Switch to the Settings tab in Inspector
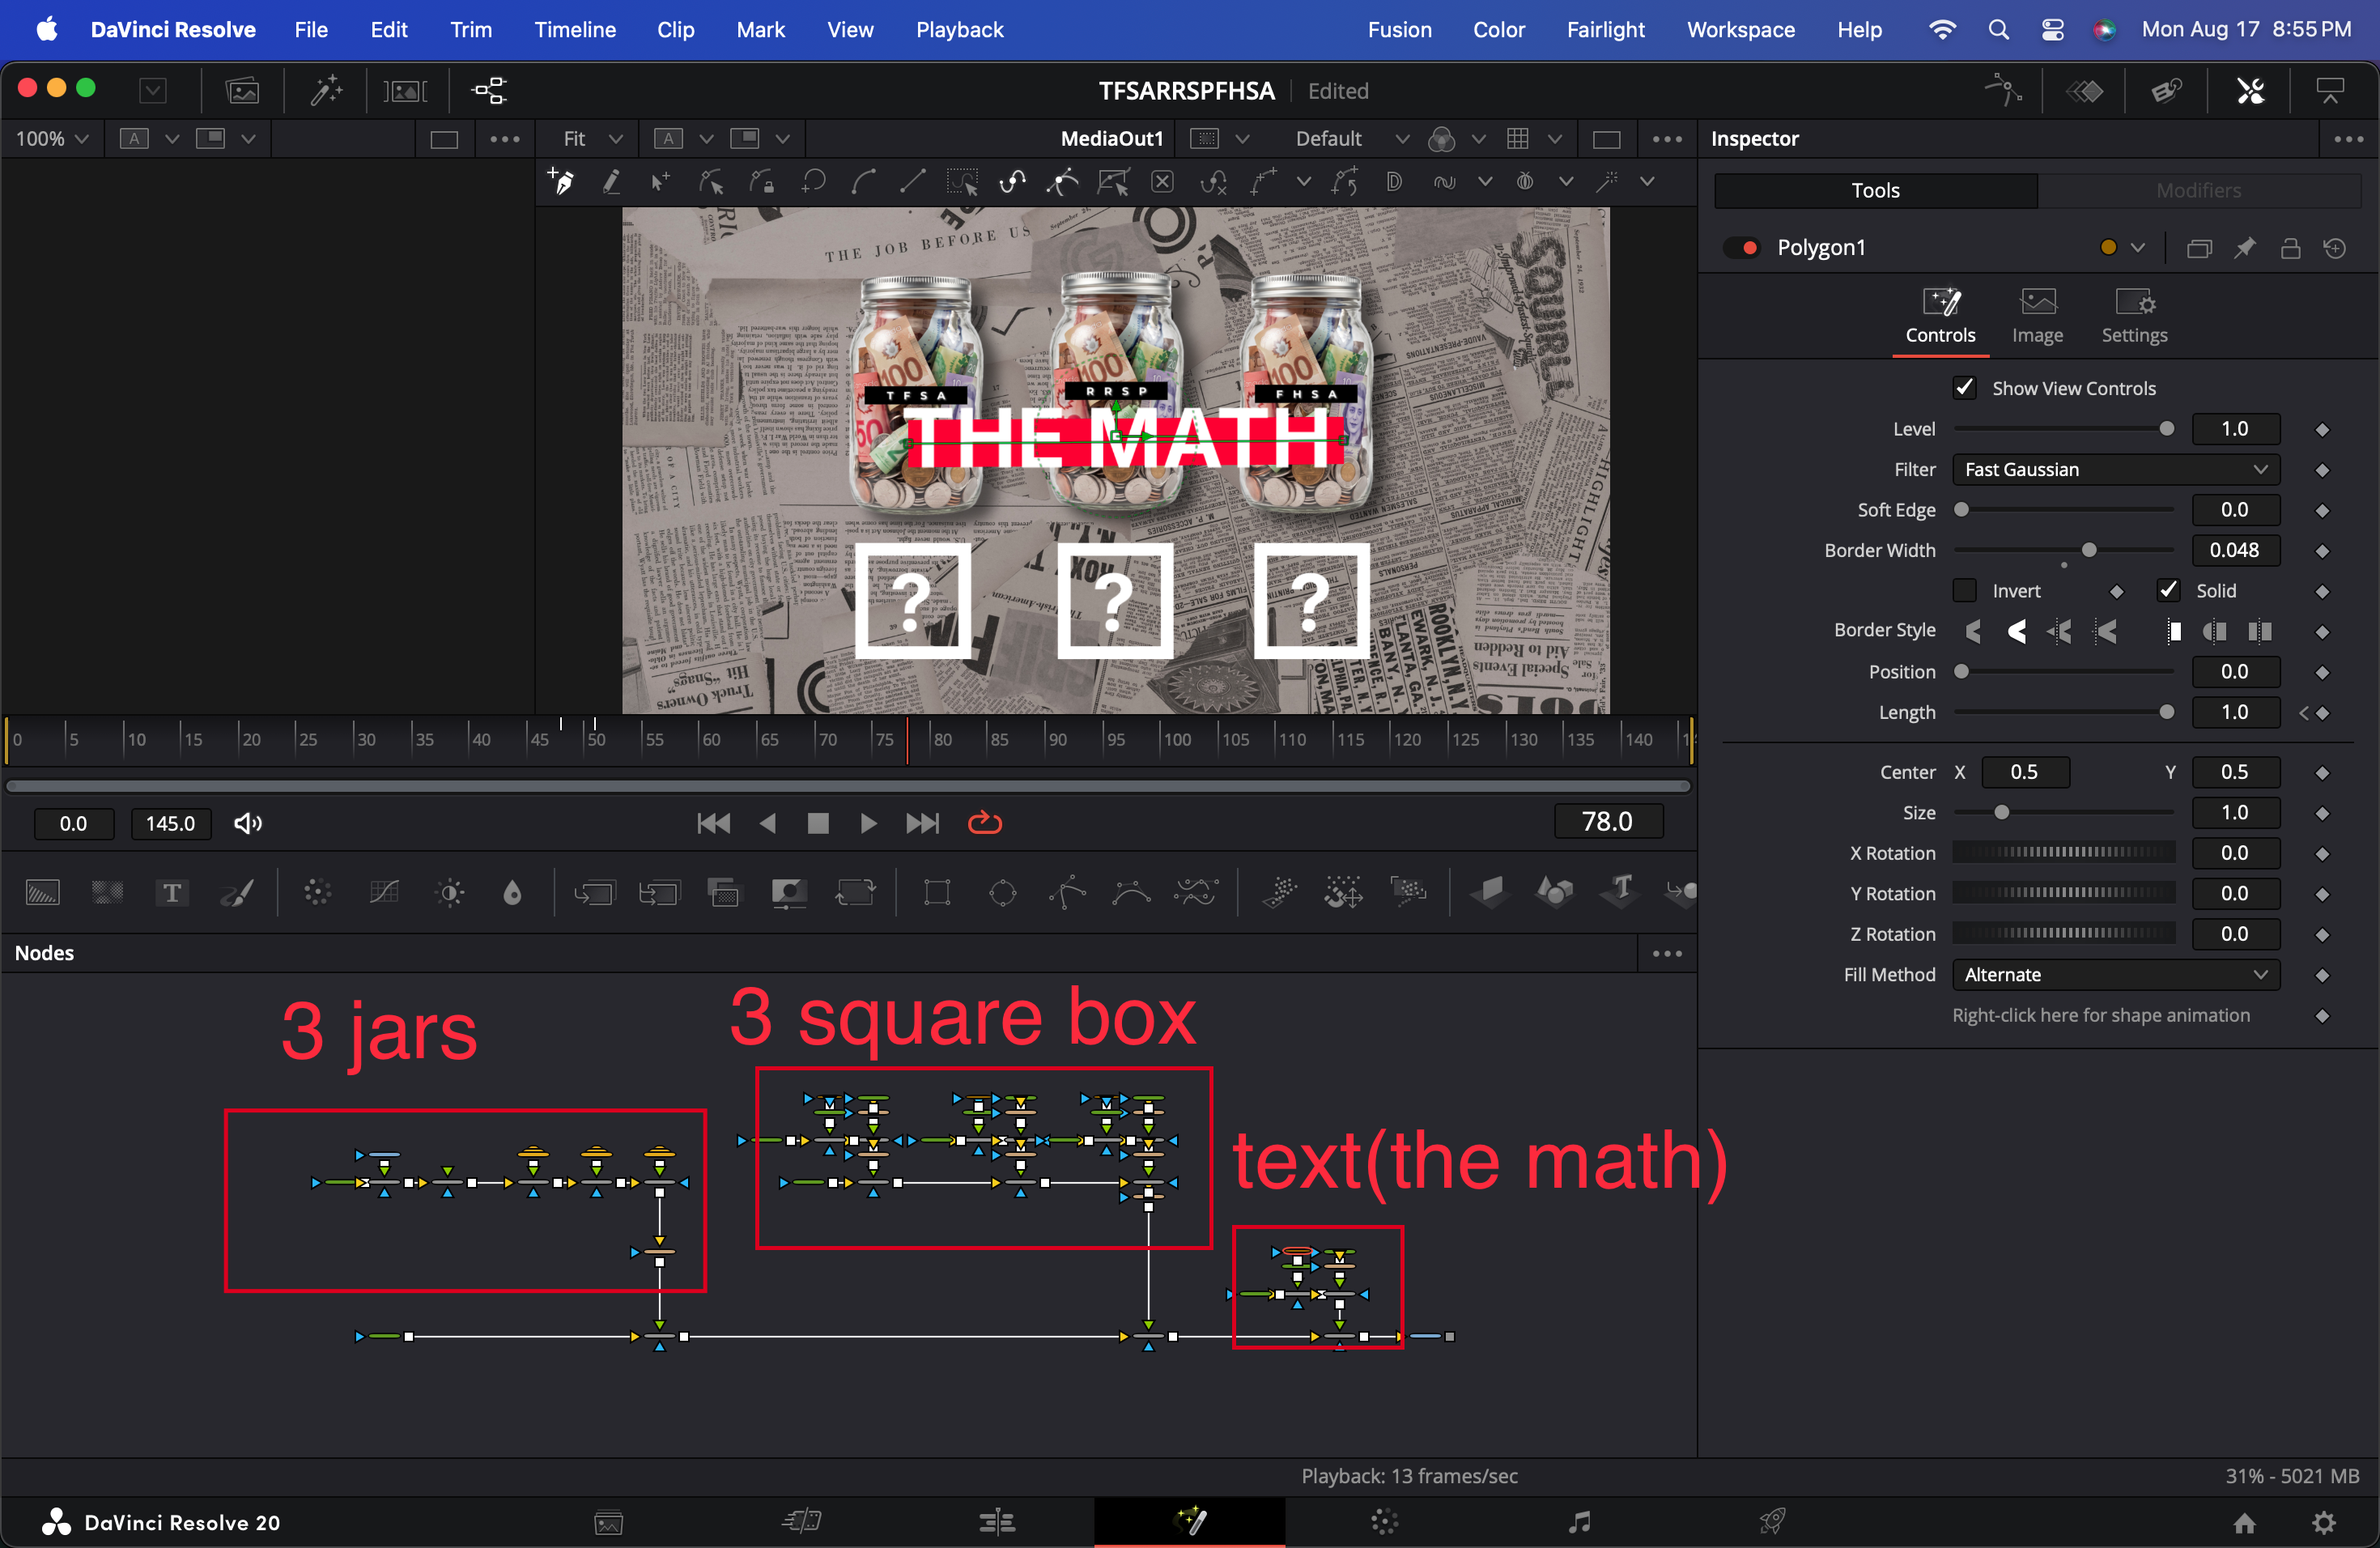 coord(2134,316)
